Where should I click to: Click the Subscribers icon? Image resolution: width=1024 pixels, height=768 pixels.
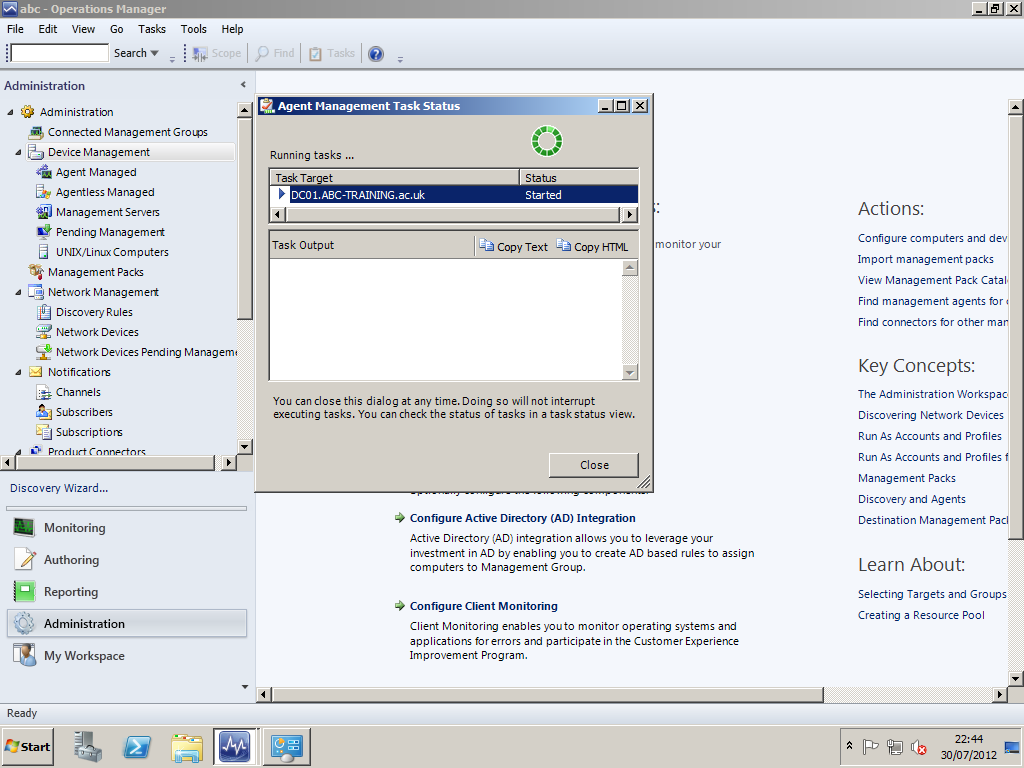pos(44,412)
